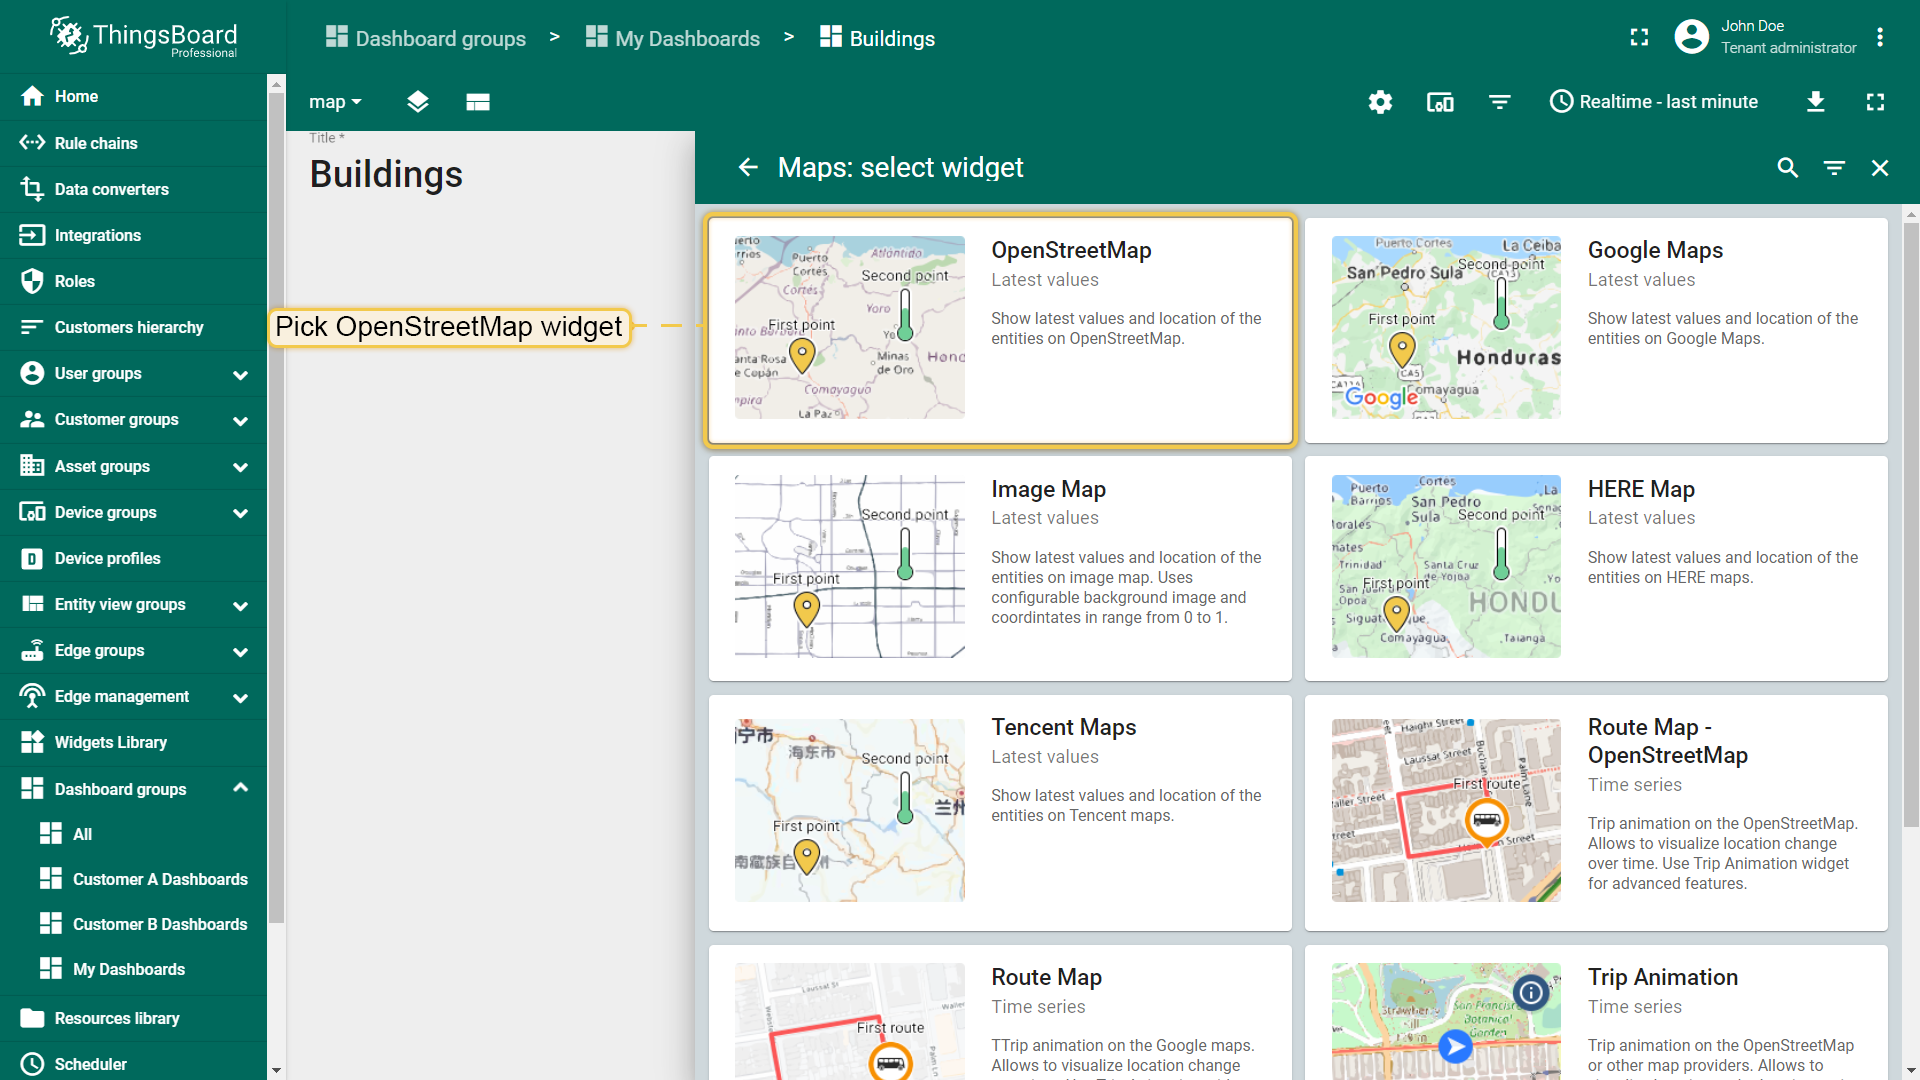This screenshot has width=1920, height=1080.
Task: Click the ThingsBoard logo
Action: 143,37
